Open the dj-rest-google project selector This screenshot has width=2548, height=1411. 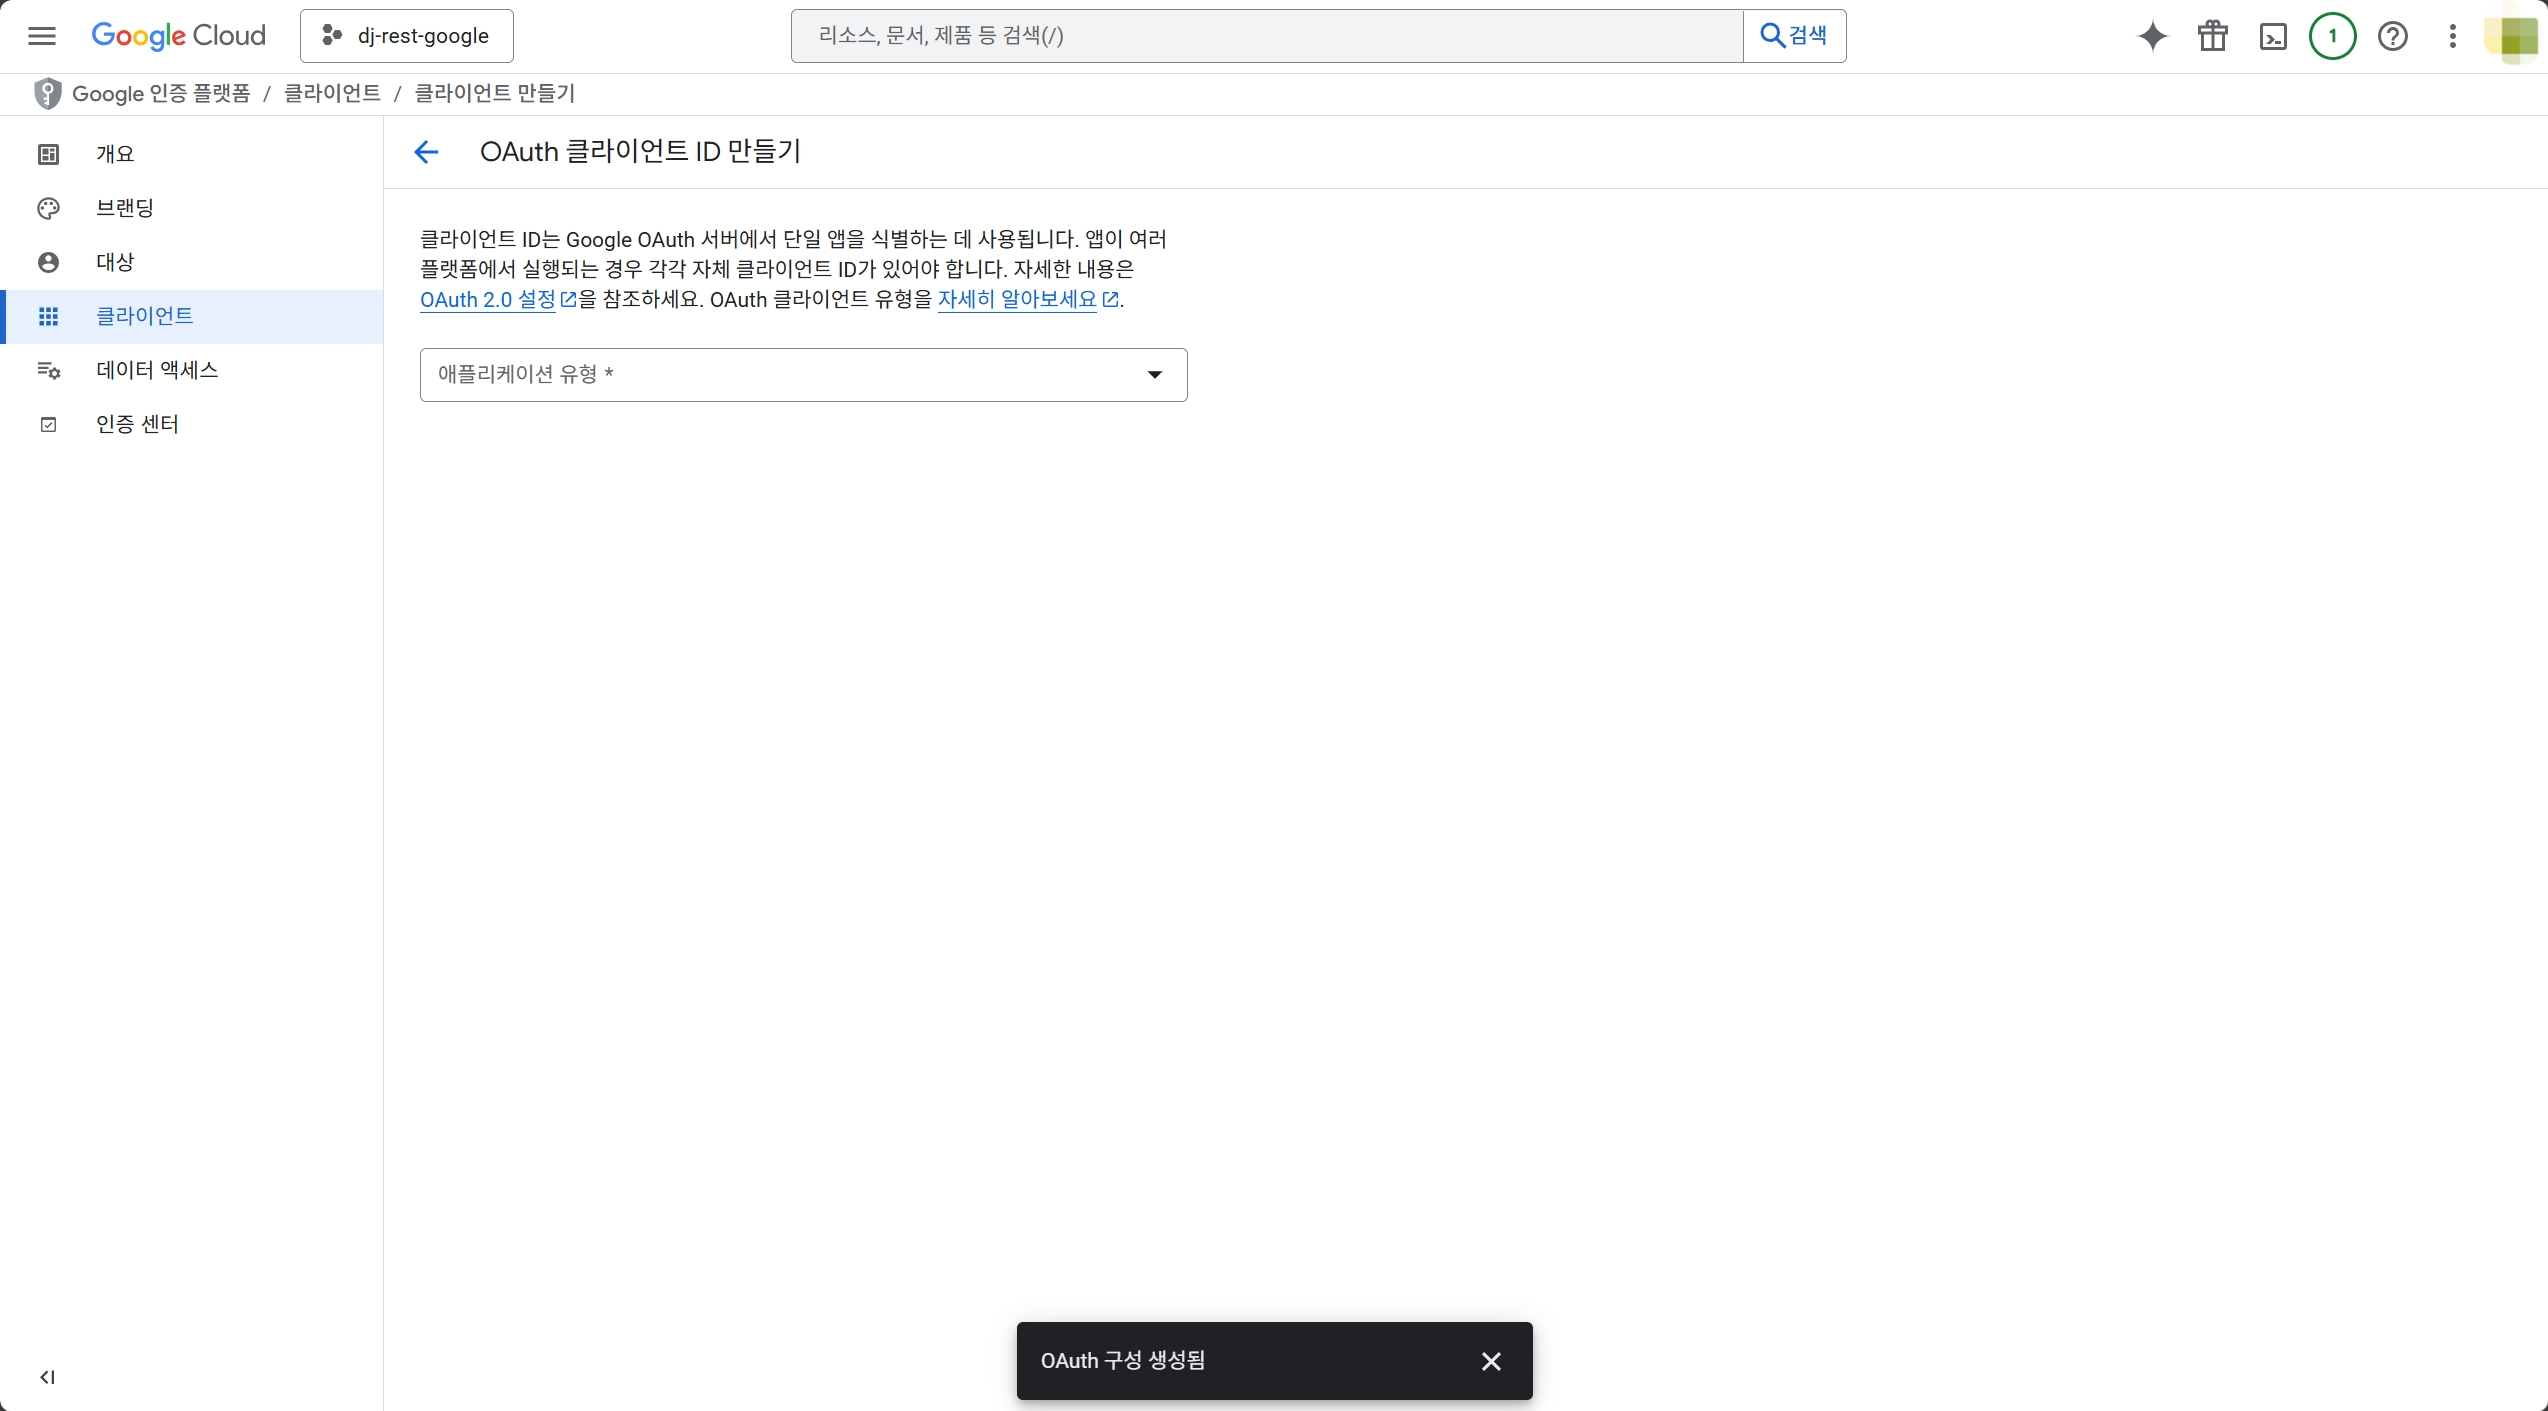click(x=406, y=36)
